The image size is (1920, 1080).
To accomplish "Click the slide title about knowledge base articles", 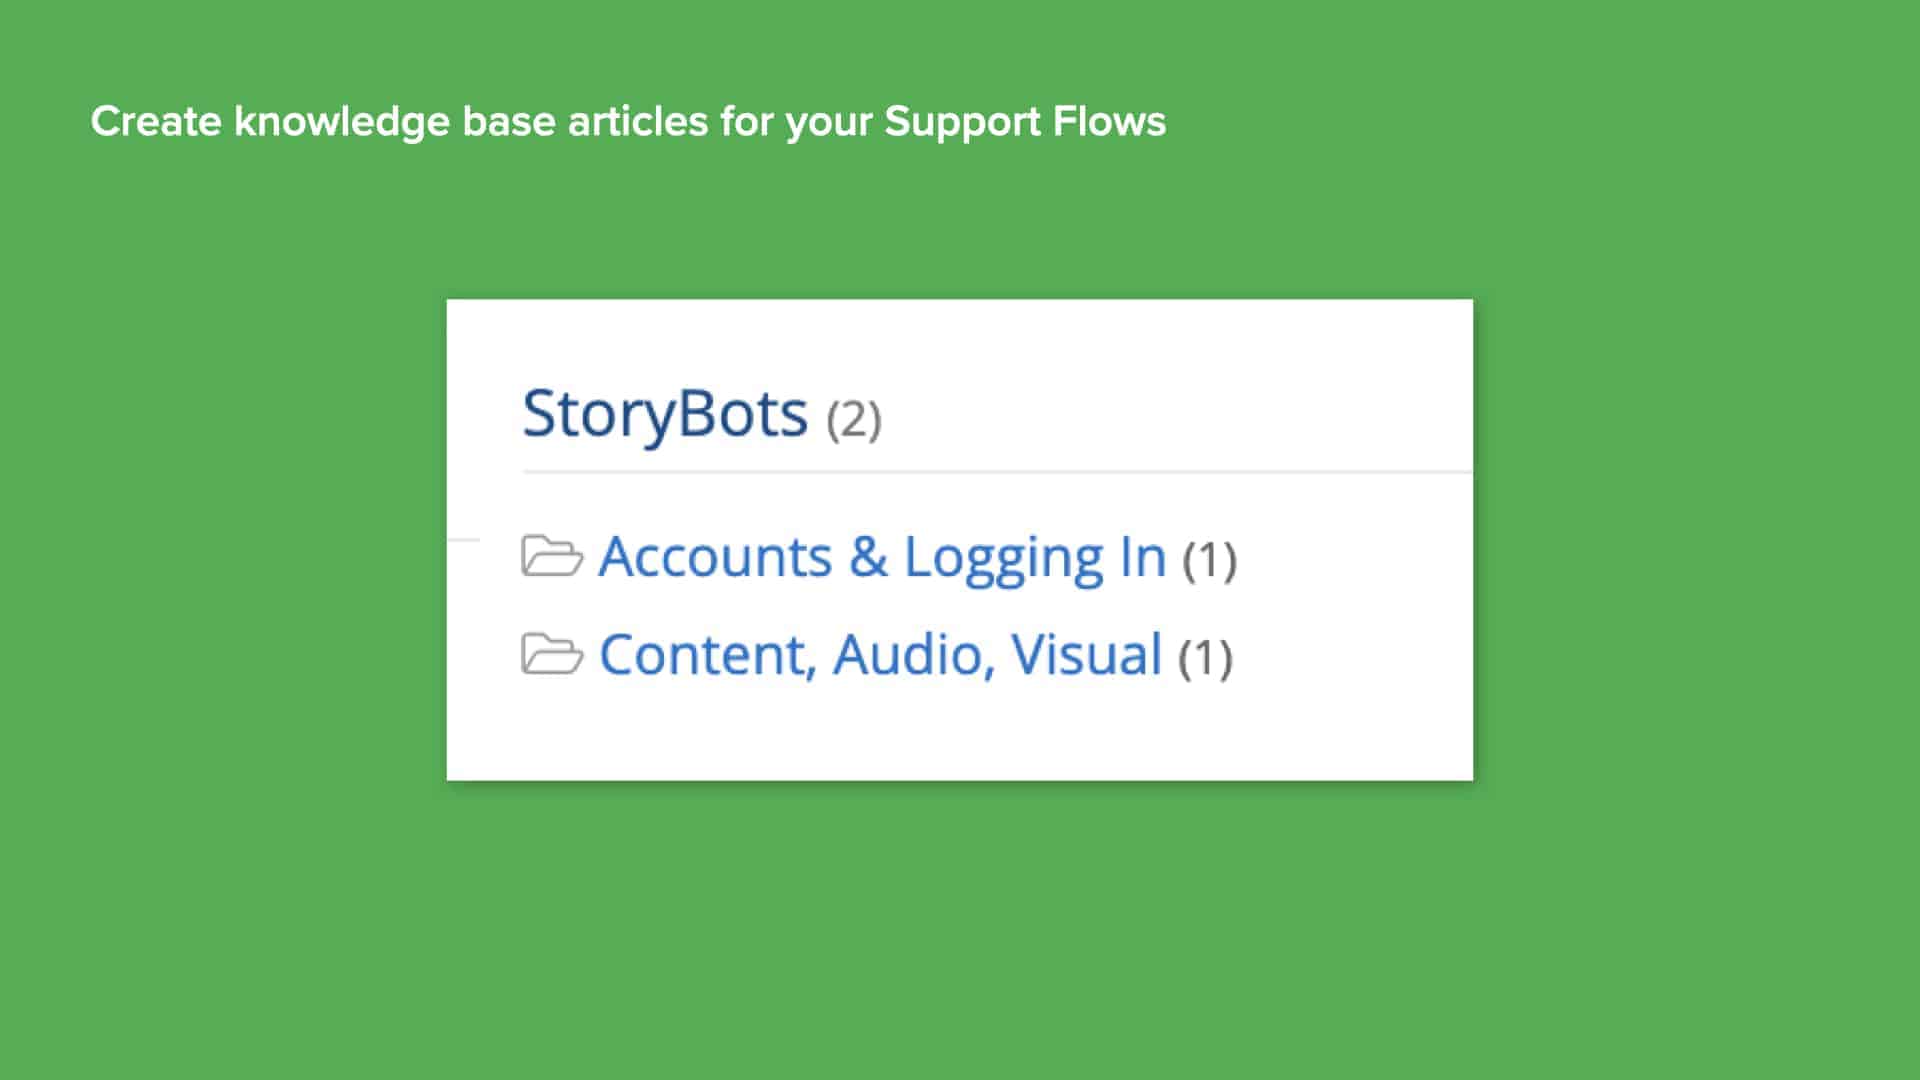I will [628, 121].
